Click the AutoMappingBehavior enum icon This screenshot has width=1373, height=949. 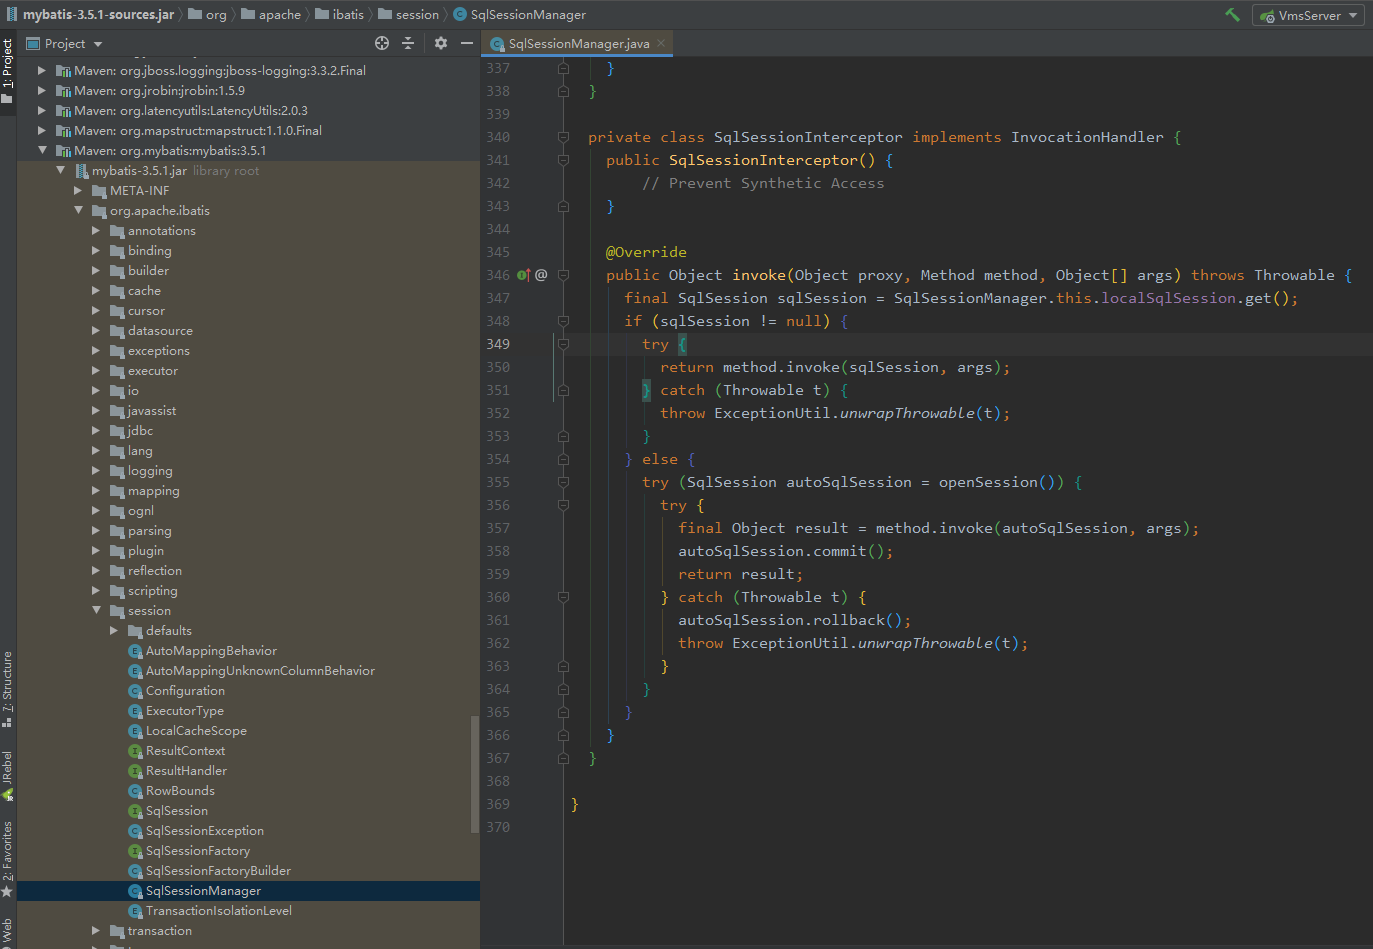[136, 651]
